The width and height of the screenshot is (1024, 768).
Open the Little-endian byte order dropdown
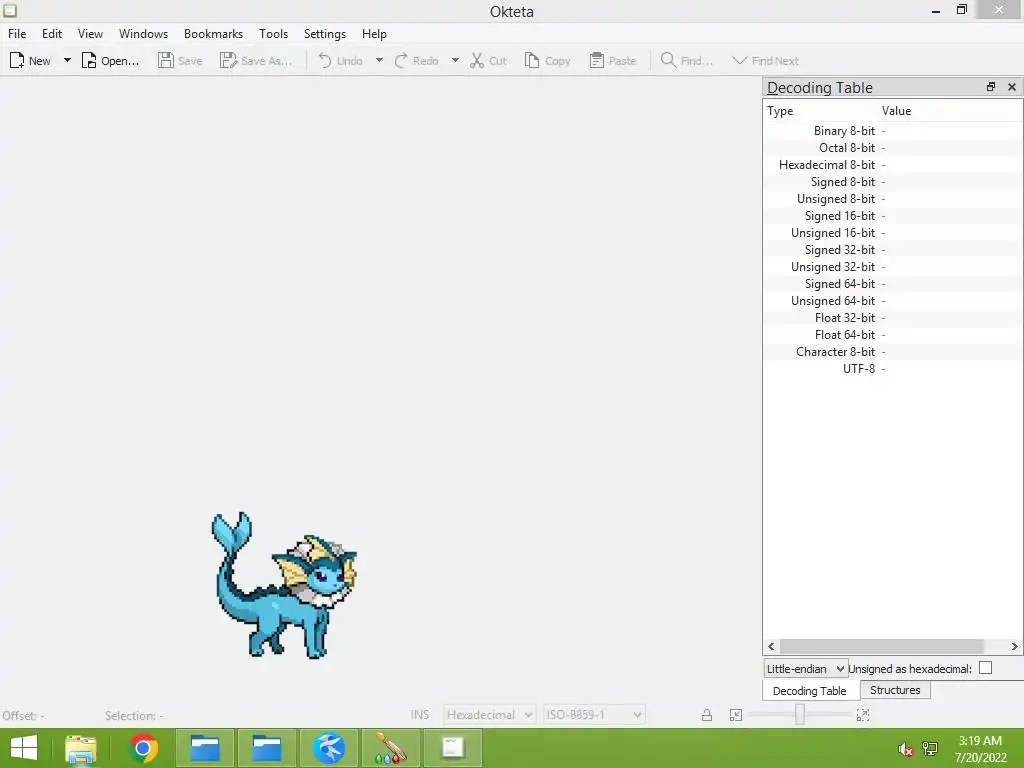(x=806, y=669)
